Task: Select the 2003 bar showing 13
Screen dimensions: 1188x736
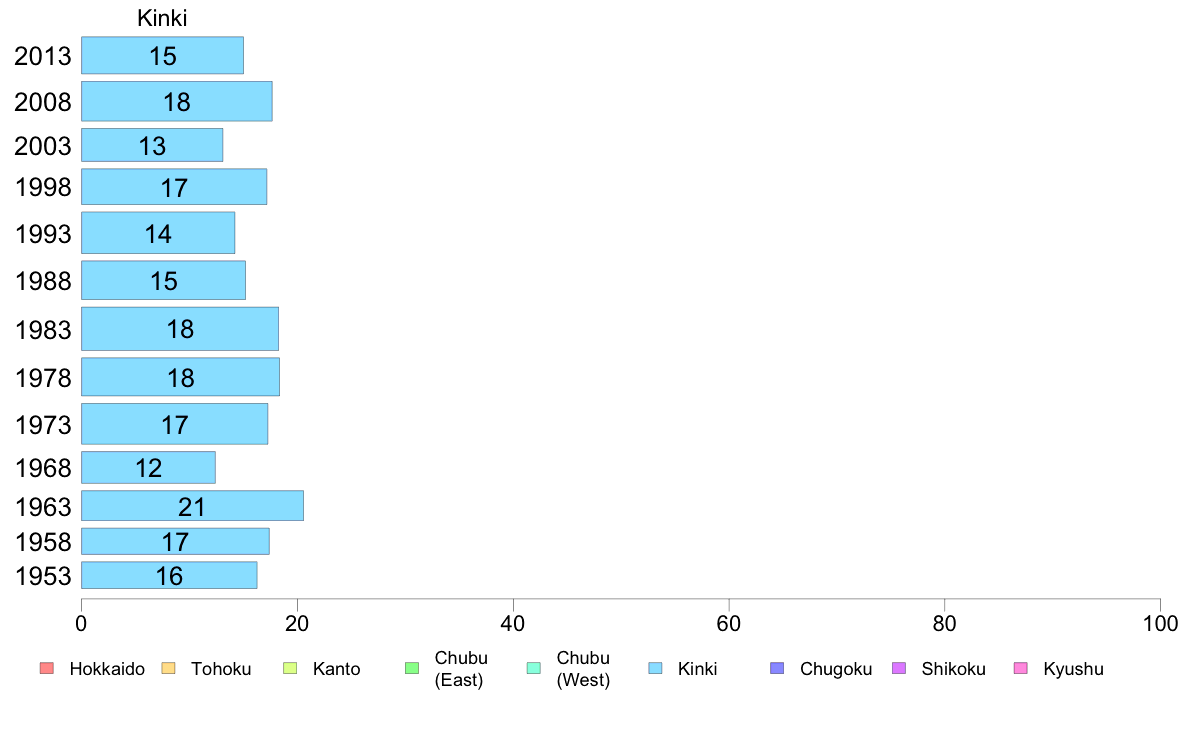Action: click(x=152, y=145)
